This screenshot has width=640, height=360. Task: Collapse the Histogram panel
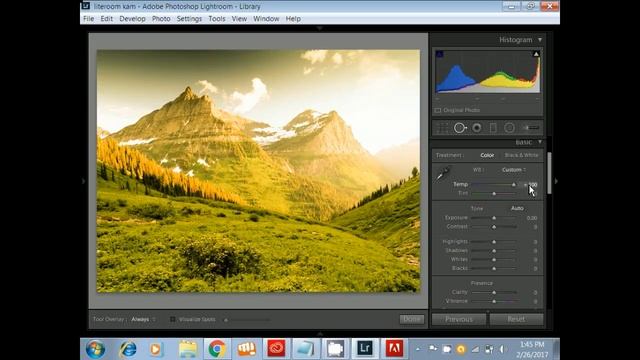(x=540, y=40)
